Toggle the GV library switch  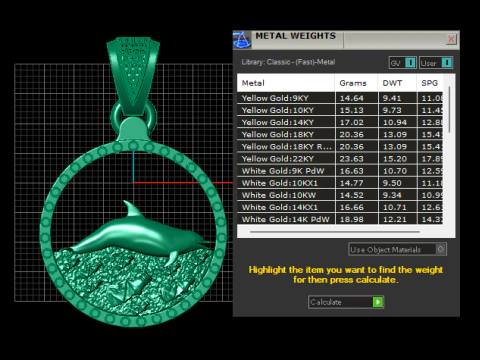(x=402, y=63)
